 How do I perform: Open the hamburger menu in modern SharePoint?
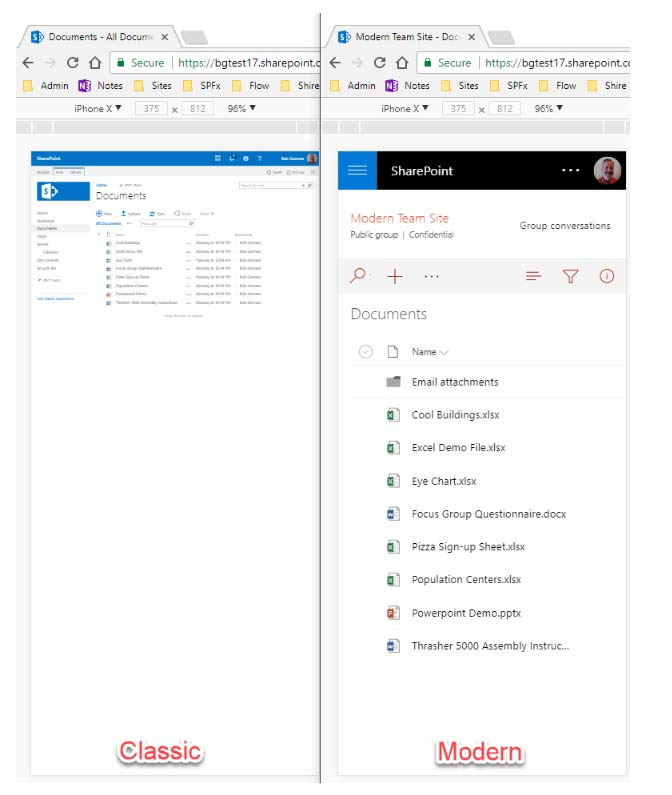pyautogui.click(x=358, y=171)
